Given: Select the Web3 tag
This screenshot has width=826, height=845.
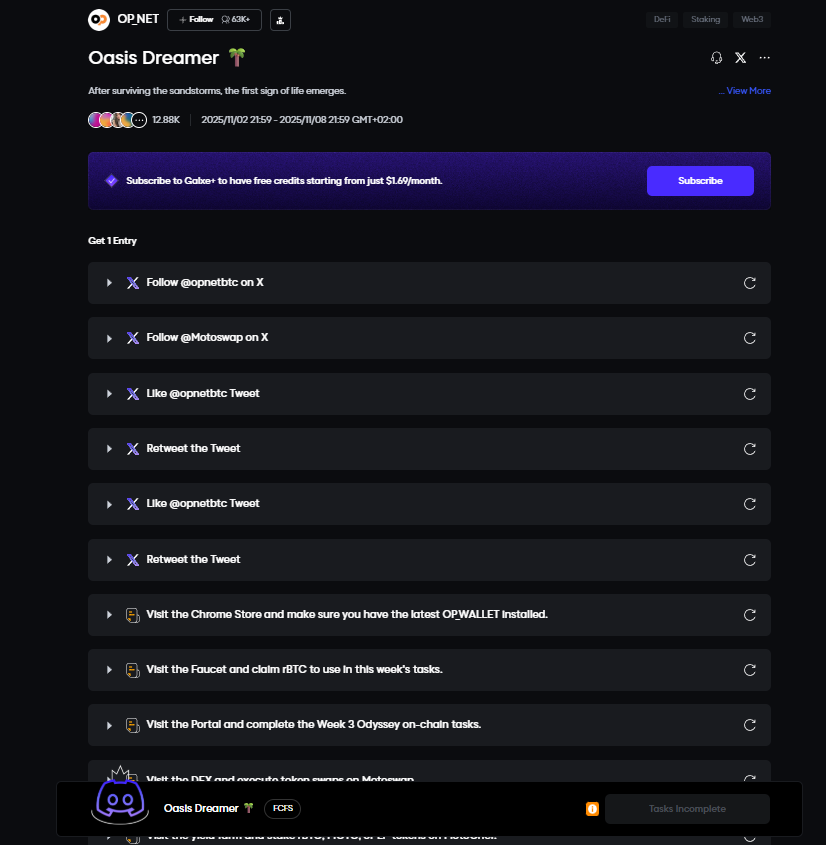Looking at the screenshot, I should (x=751, y=20).
